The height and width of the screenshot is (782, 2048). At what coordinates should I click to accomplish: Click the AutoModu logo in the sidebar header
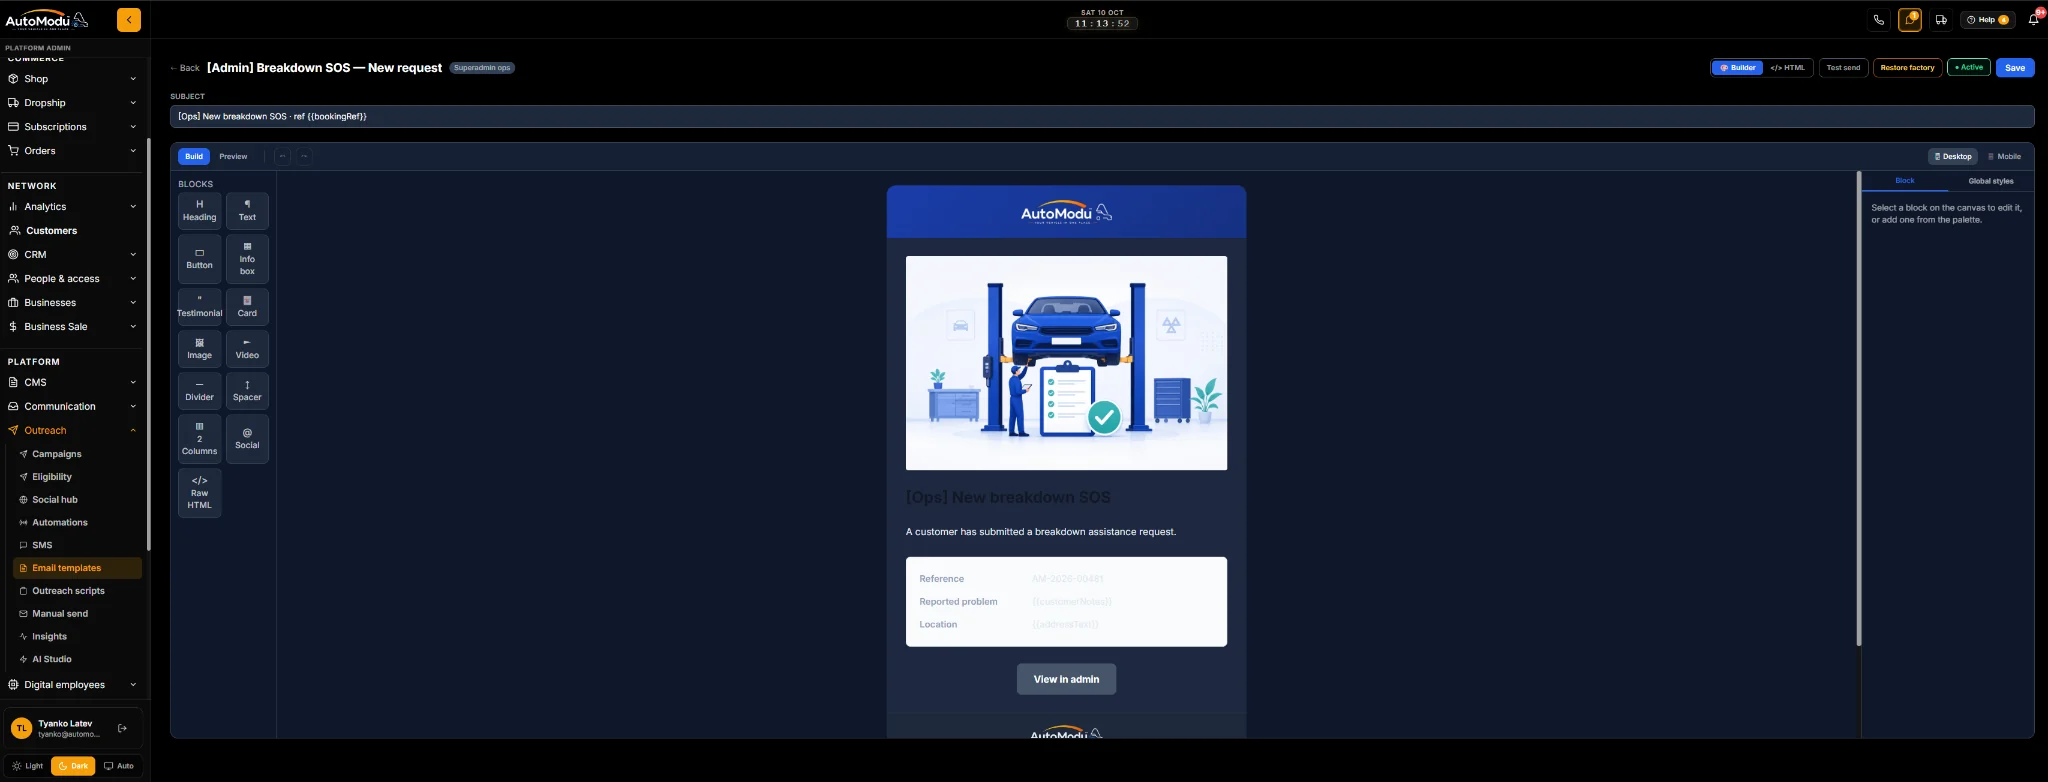47,20
